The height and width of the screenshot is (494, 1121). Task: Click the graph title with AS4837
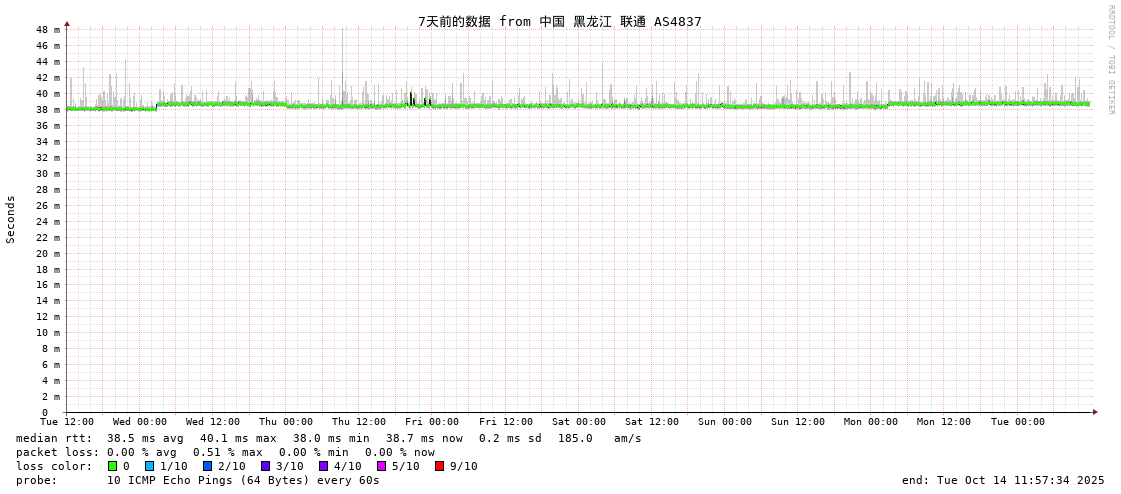559,22
